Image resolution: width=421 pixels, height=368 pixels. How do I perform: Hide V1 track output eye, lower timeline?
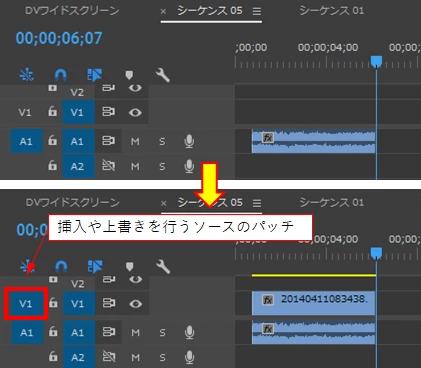(x=135, y=304)
